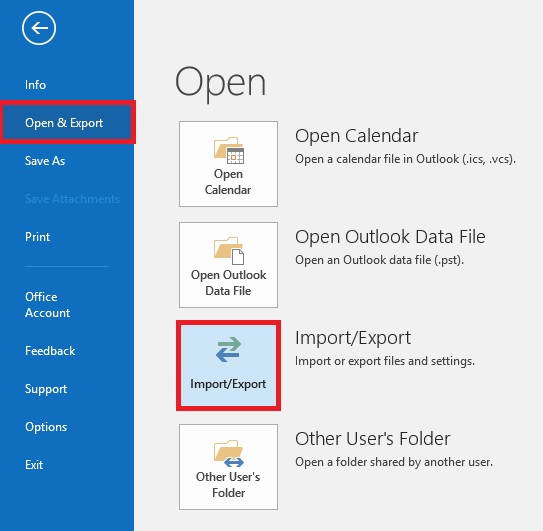This screenshot has height=531, width=543.
Task: Open the Info menu item
Action: (x=35, y=85)
